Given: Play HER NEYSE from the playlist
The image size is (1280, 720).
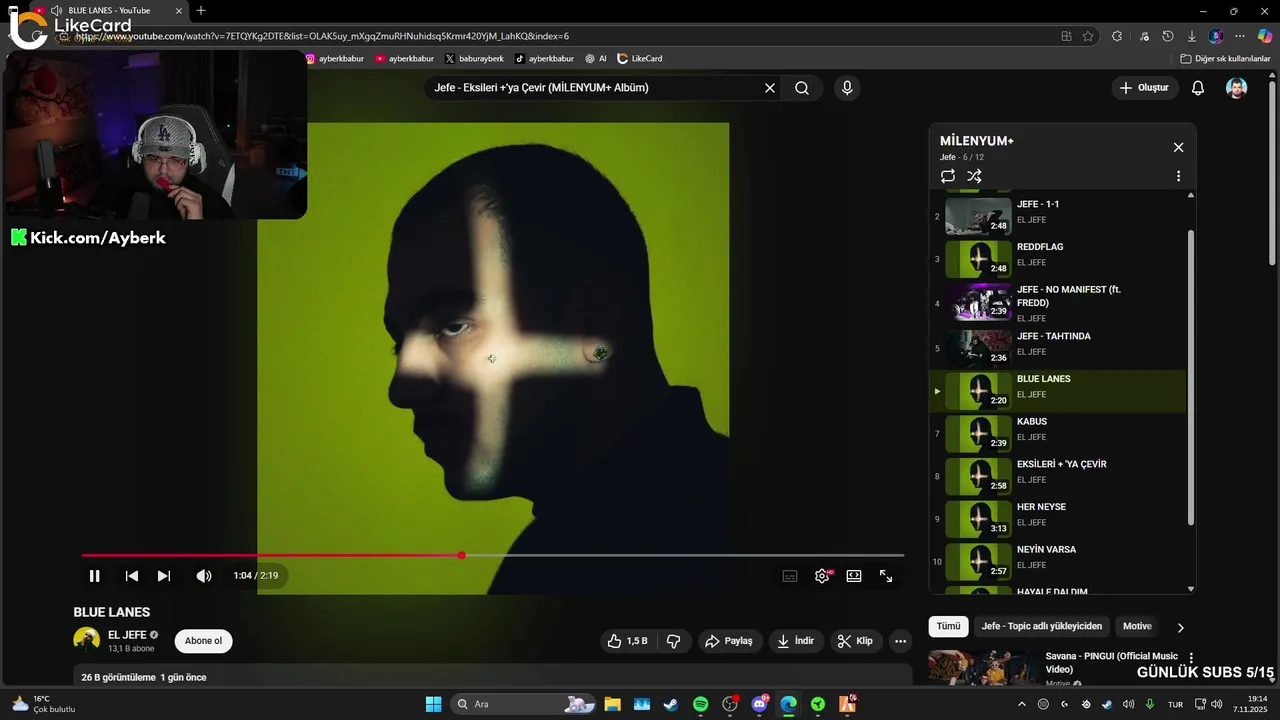Looking at the screenshot, I should [1058, 519].
